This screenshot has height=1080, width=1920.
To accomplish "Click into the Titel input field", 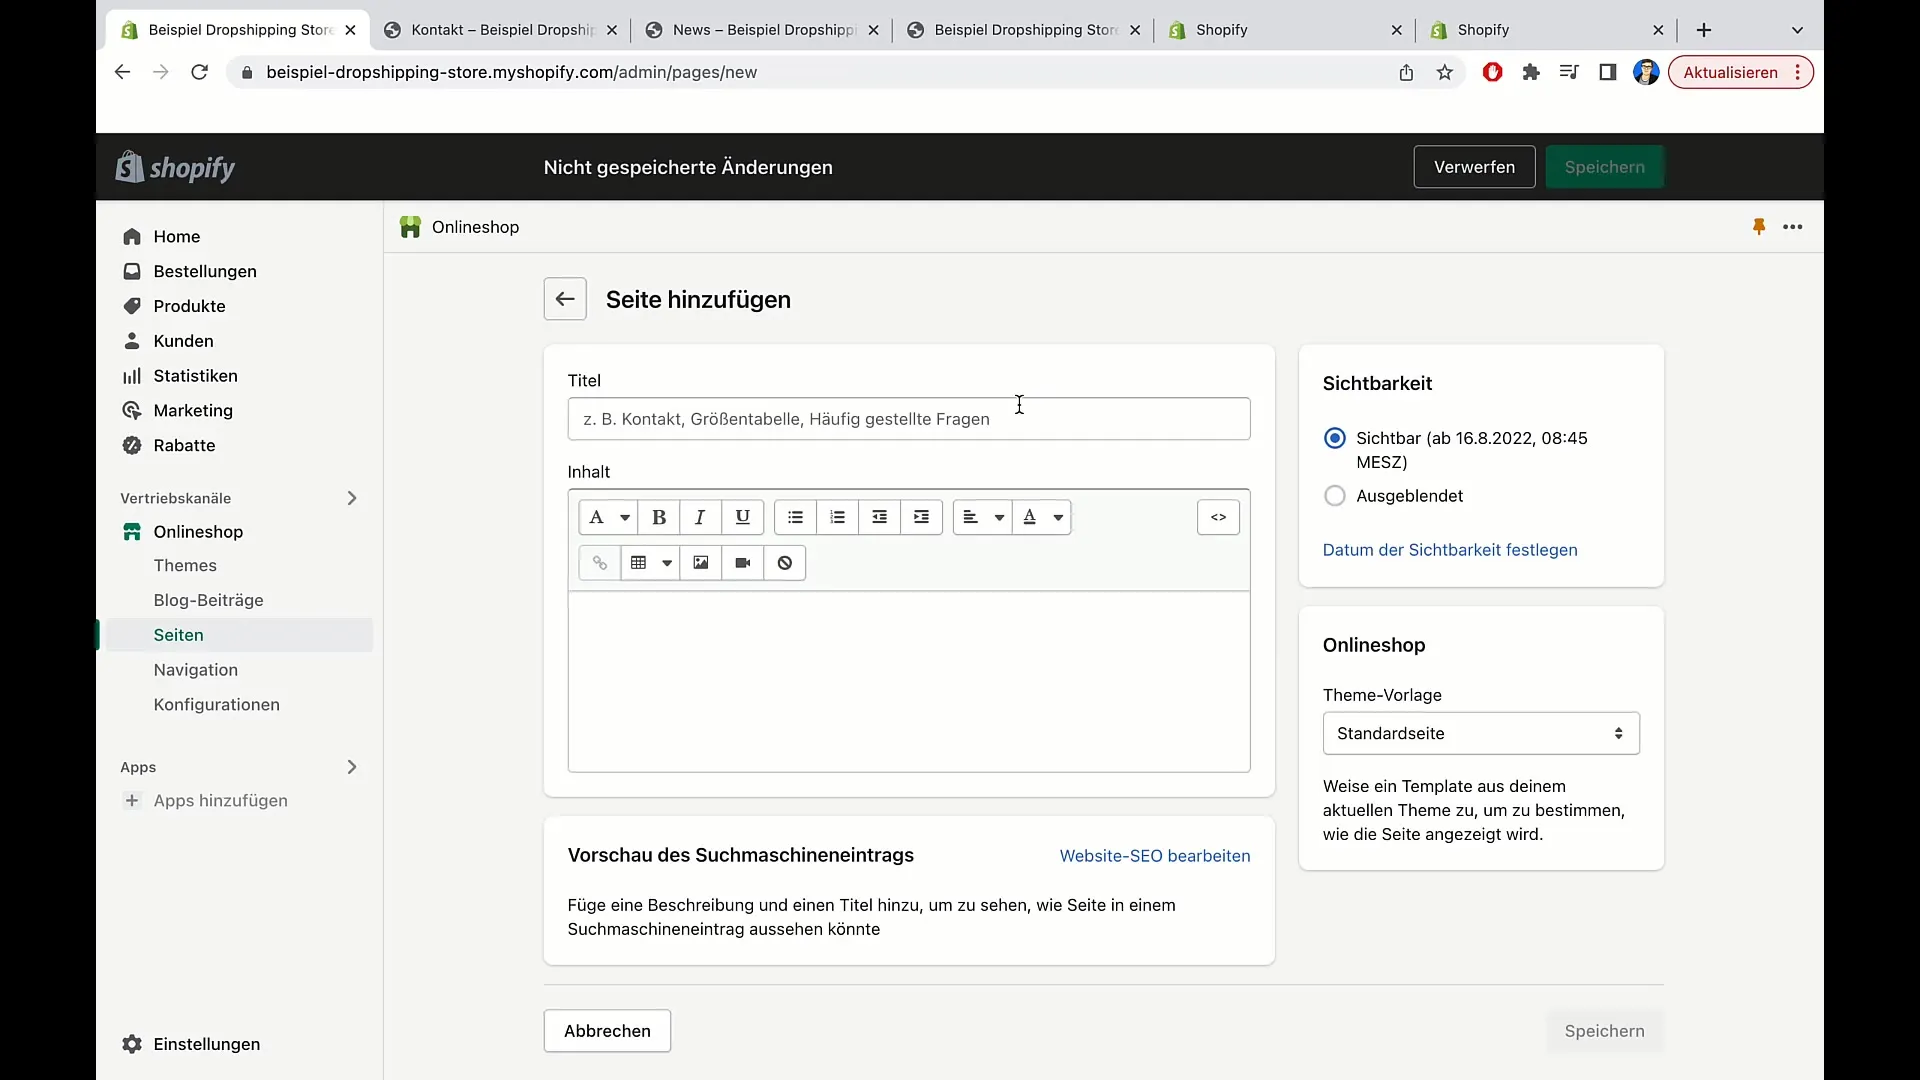I will click(909, 419).
